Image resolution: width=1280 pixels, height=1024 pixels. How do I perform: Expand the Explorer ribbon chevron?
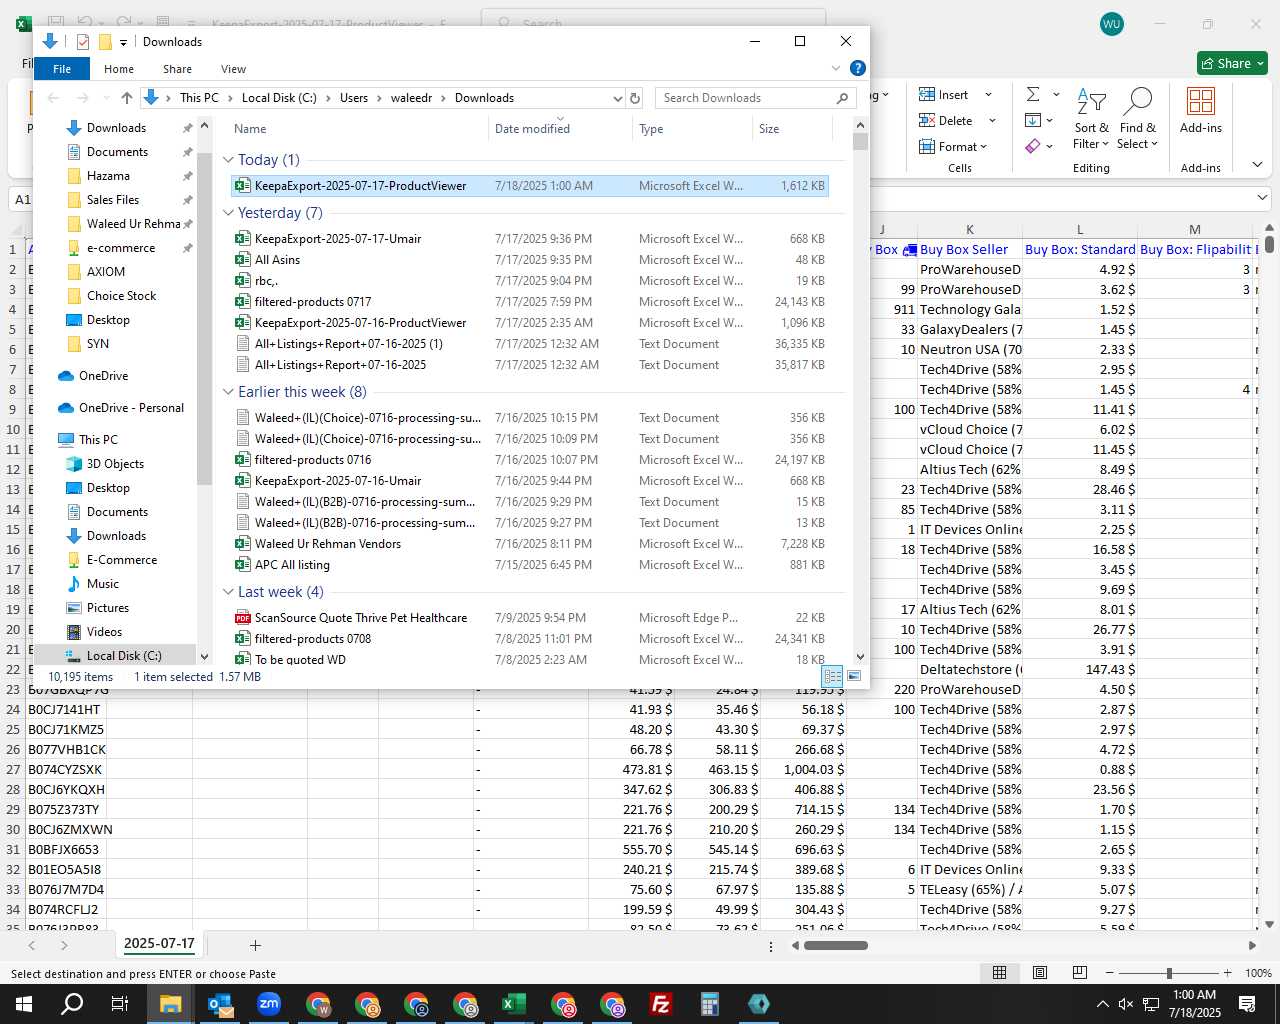(x=836, y=68)
